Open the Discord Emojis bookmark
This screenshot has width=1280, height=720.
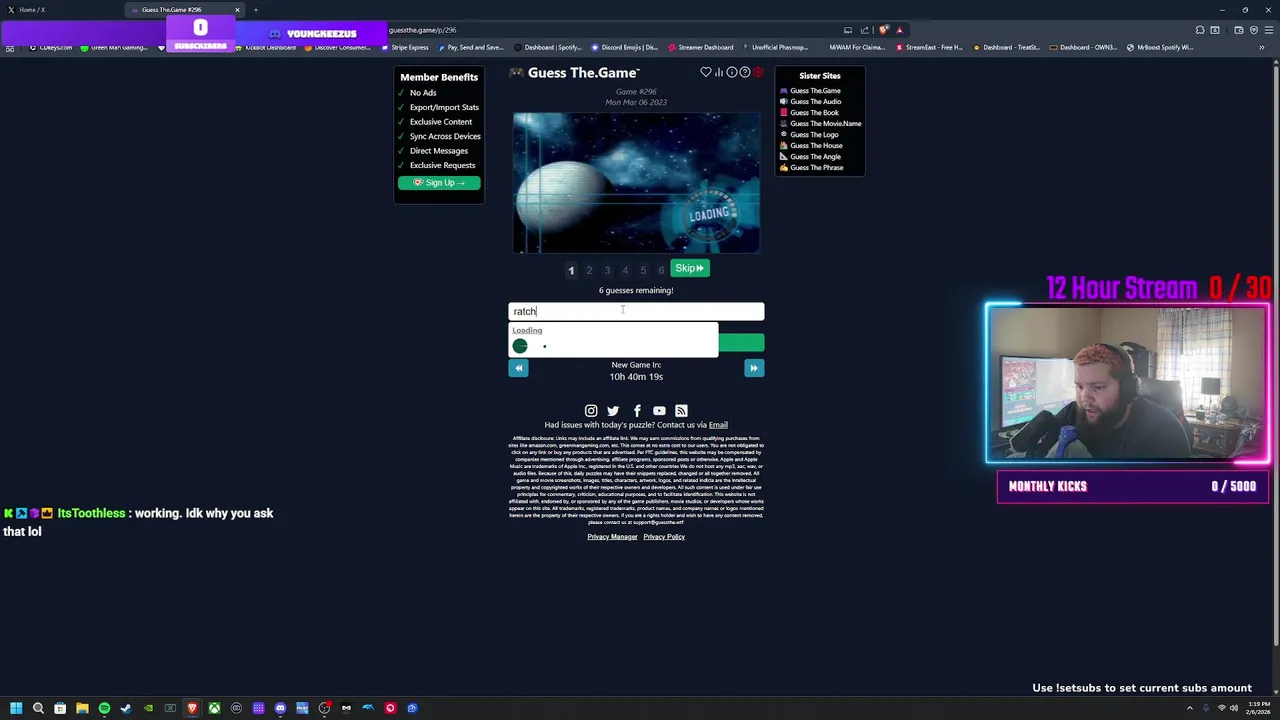coord(625,47)
